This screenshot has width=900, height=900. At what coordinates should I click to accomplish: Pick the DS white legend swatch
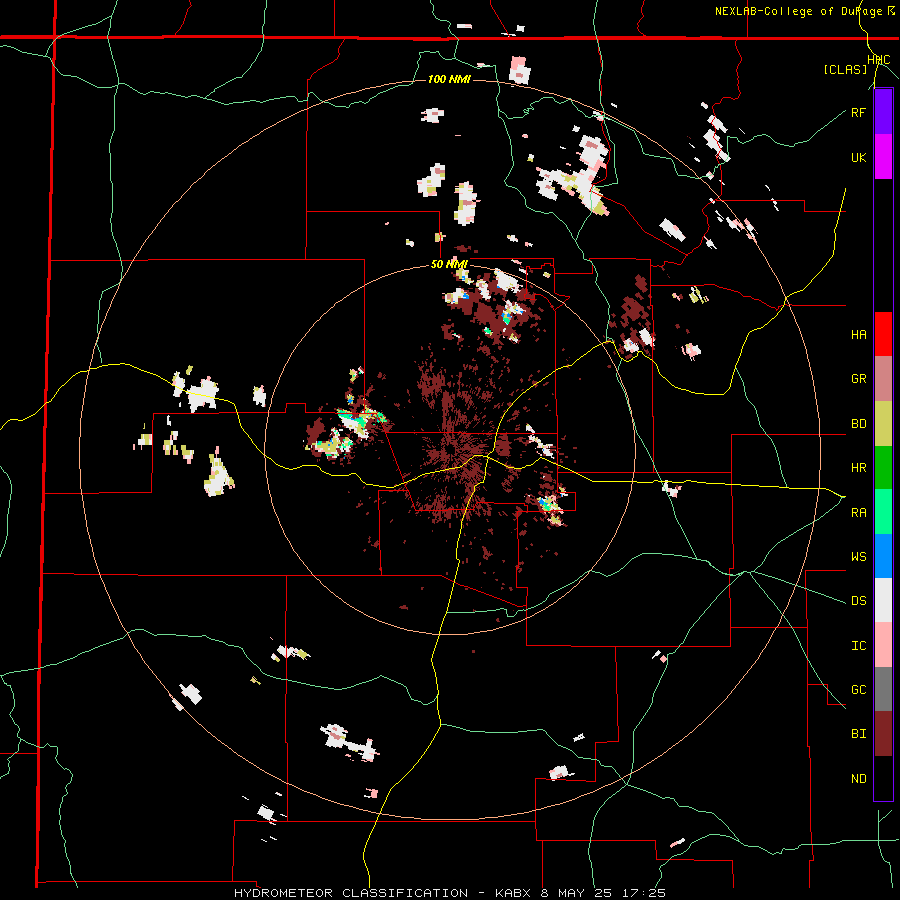tap(883, 600)
